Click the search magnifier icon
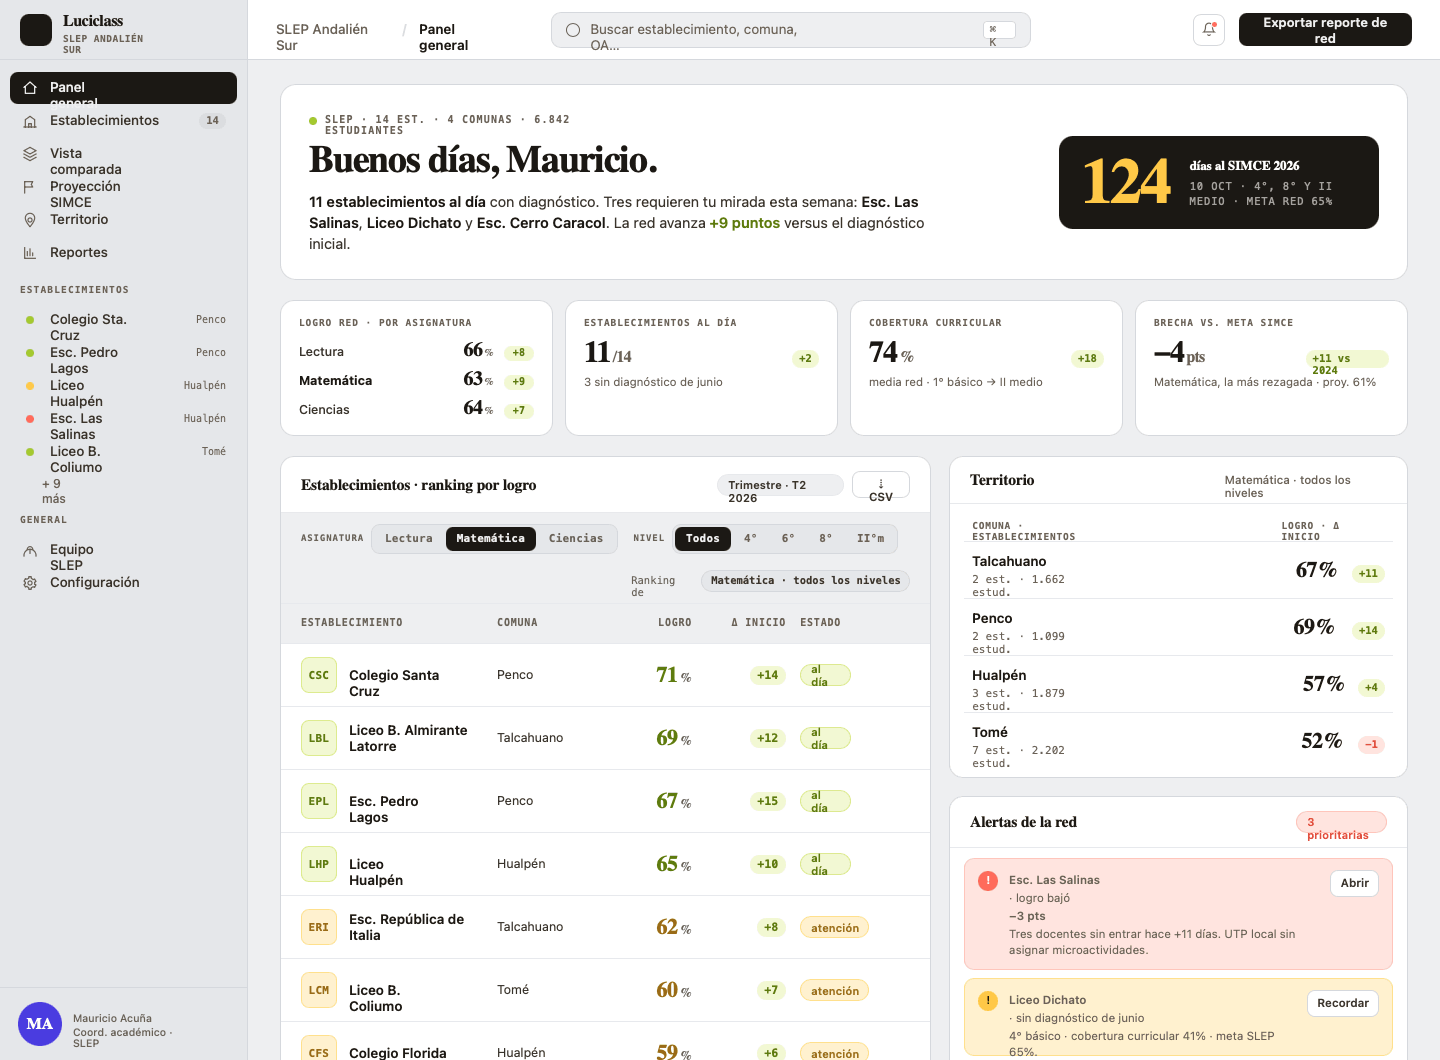 [573, 30]
